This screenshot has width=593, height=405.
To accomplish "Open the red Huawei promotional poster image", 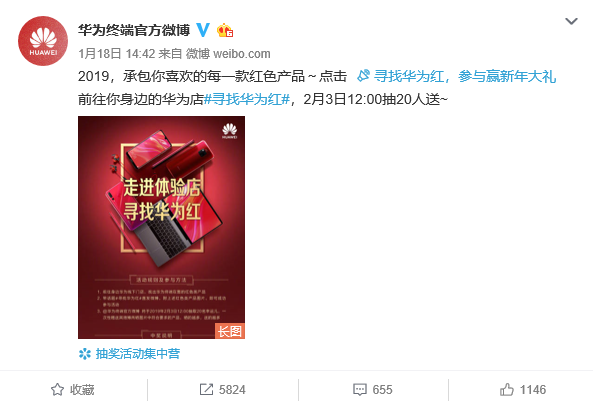I will click(161, 227).
